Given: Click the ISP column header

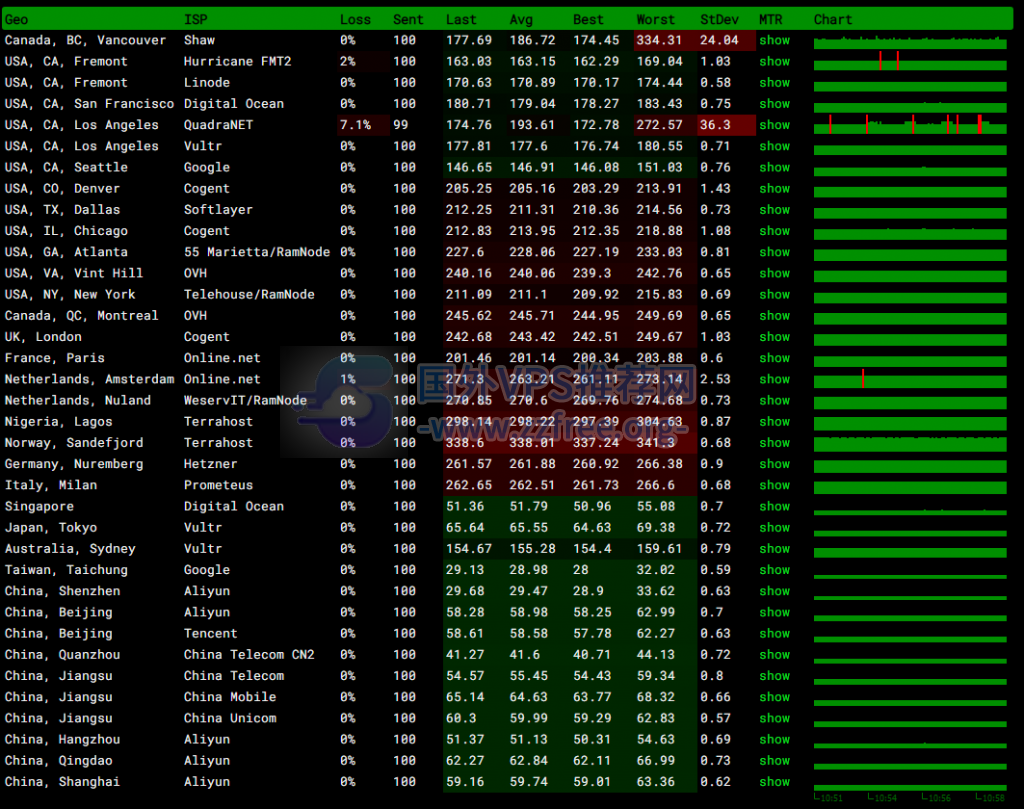Looking at the screenshot, I should pos(195,20).
